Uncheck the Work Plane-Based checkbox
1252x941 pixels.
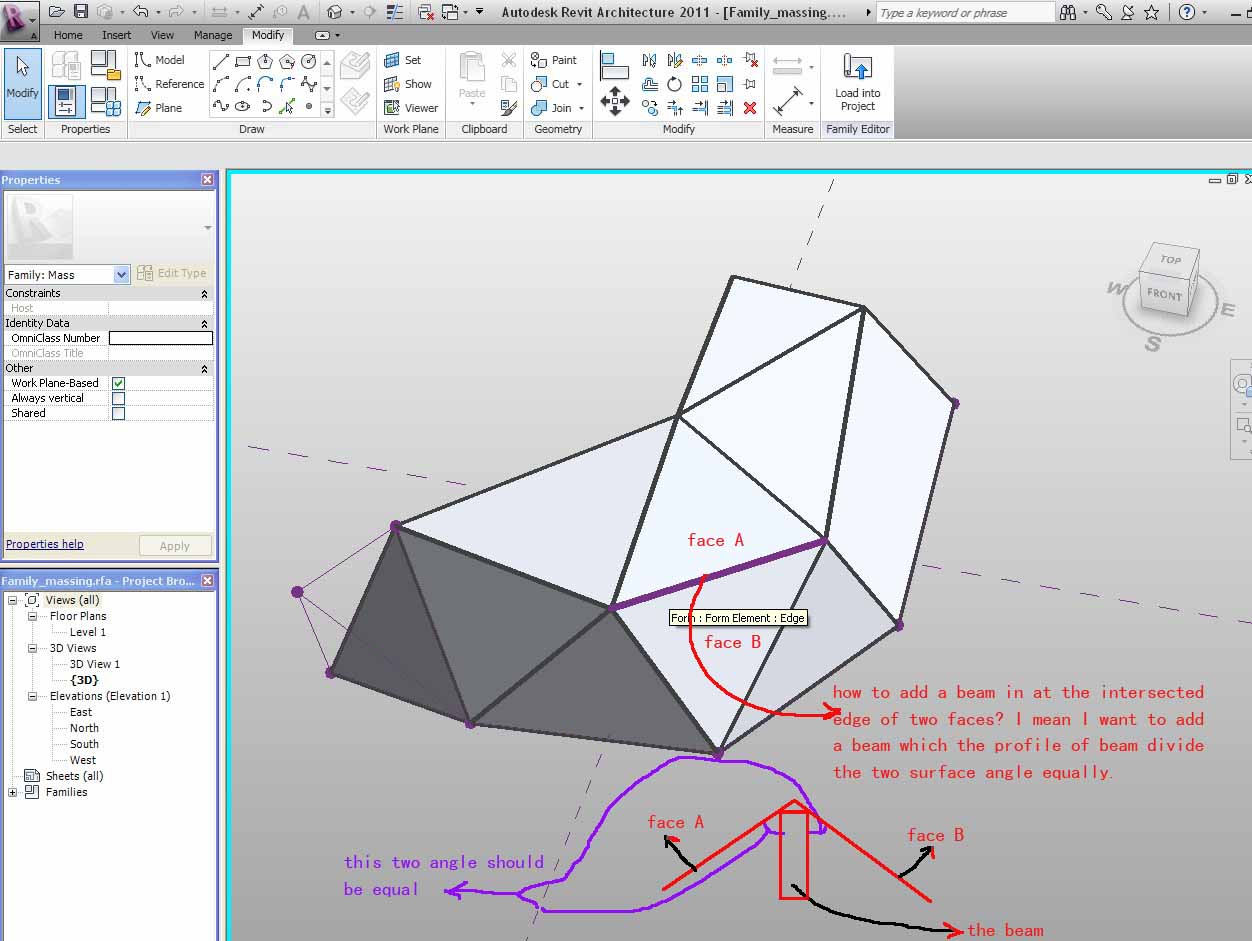click(x=118, y=383)
